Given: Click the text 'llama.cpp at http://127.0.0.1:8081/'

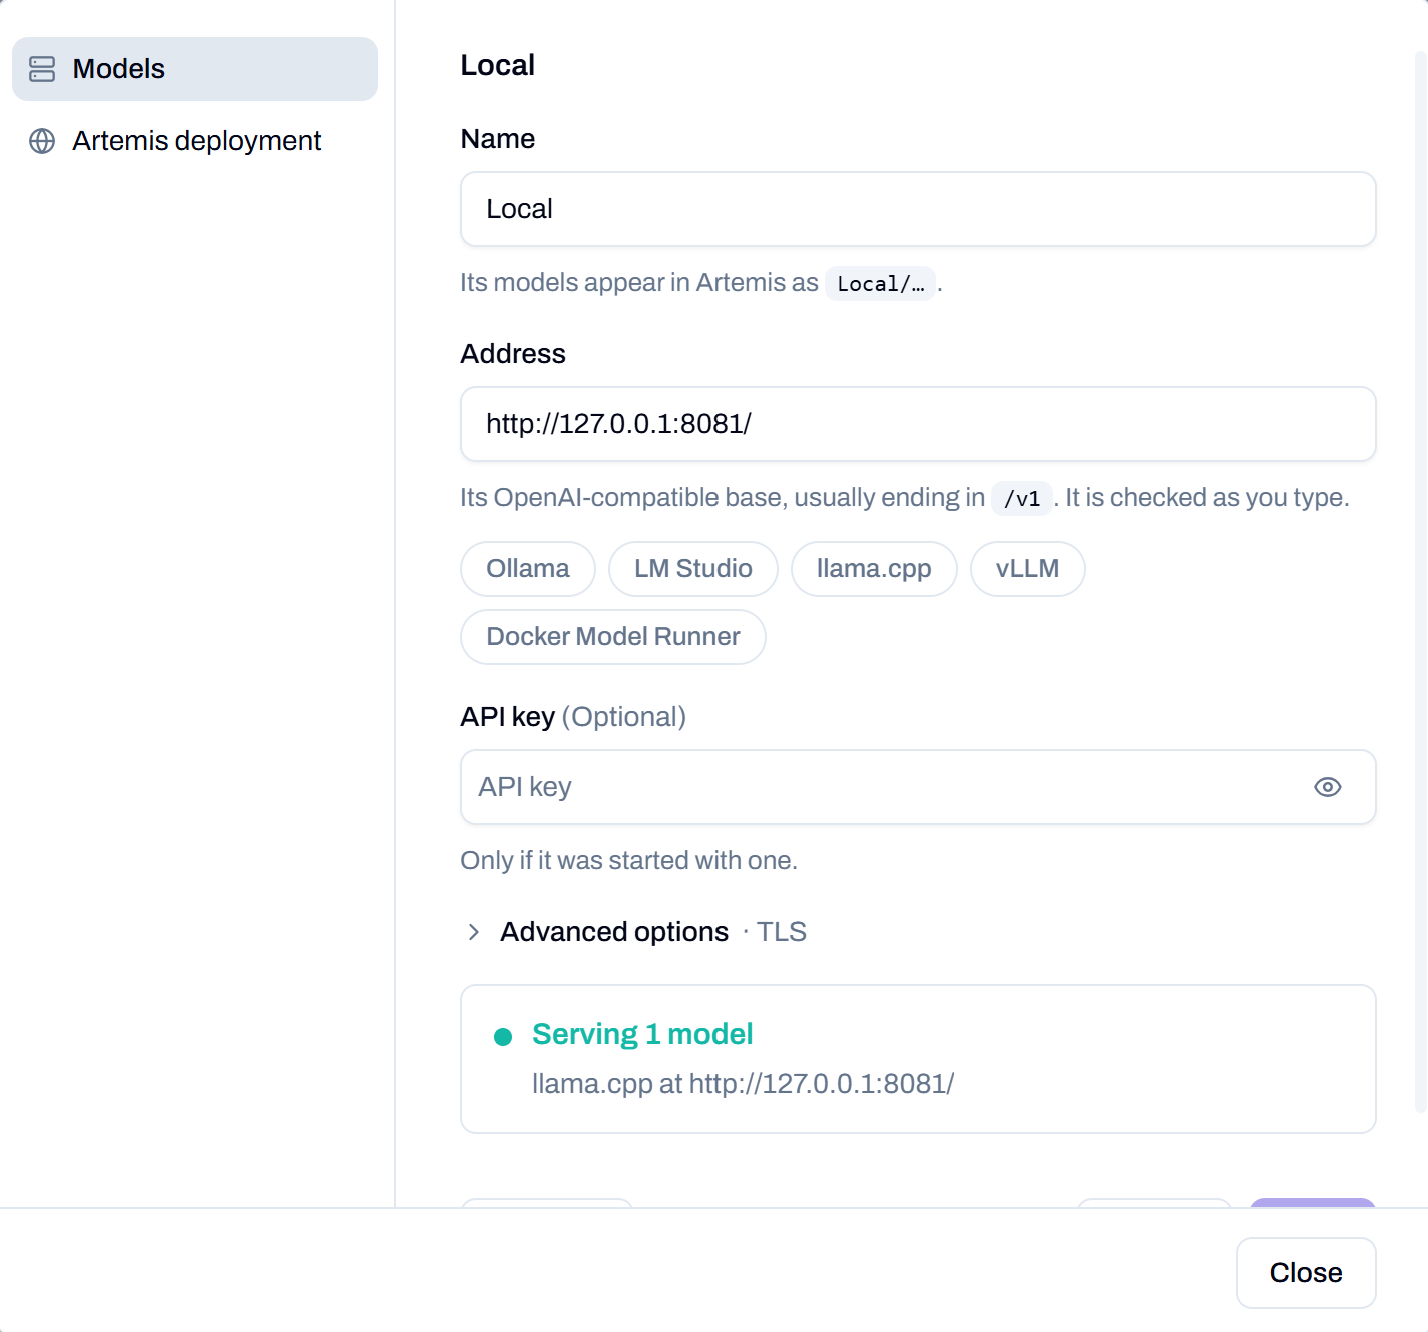Looking at the screenshot, I should coord(743,1084).
